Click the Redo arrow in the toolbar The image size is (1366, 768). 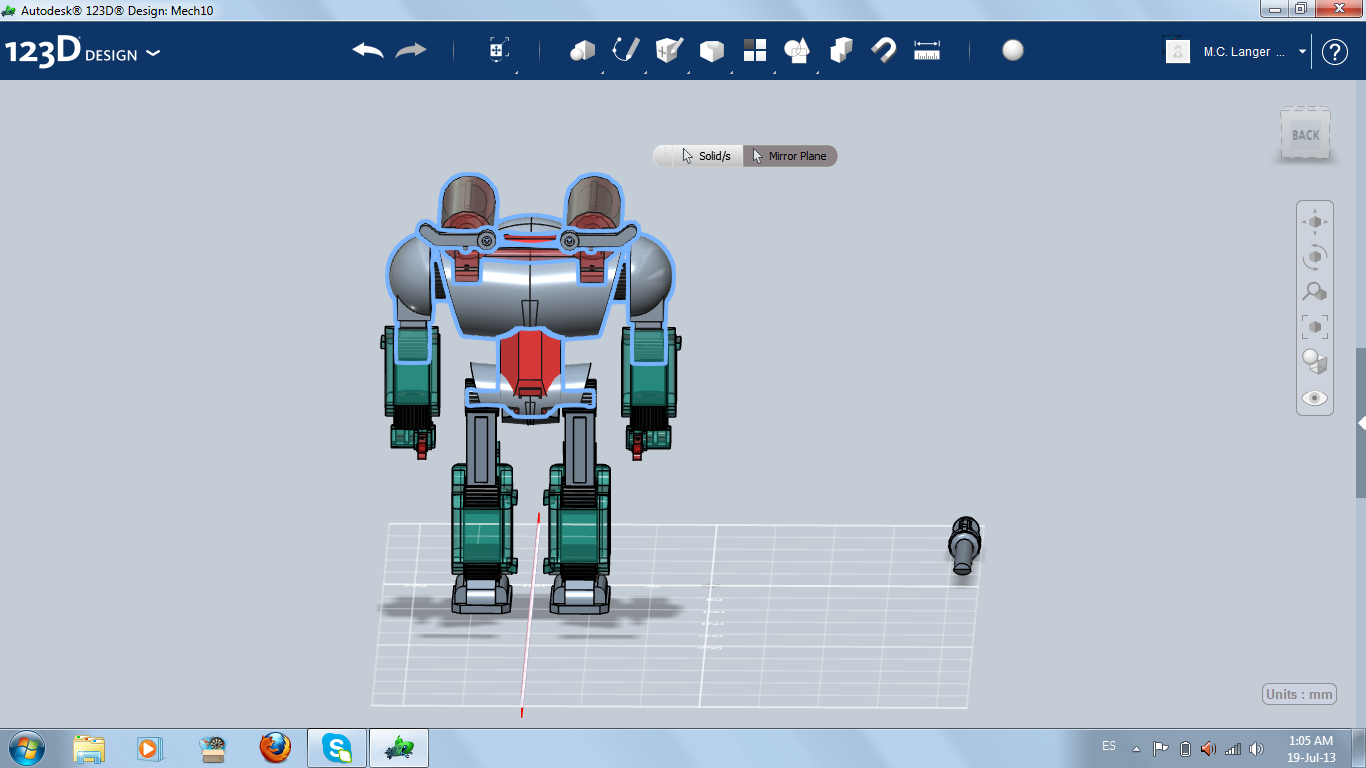[411, 50]
